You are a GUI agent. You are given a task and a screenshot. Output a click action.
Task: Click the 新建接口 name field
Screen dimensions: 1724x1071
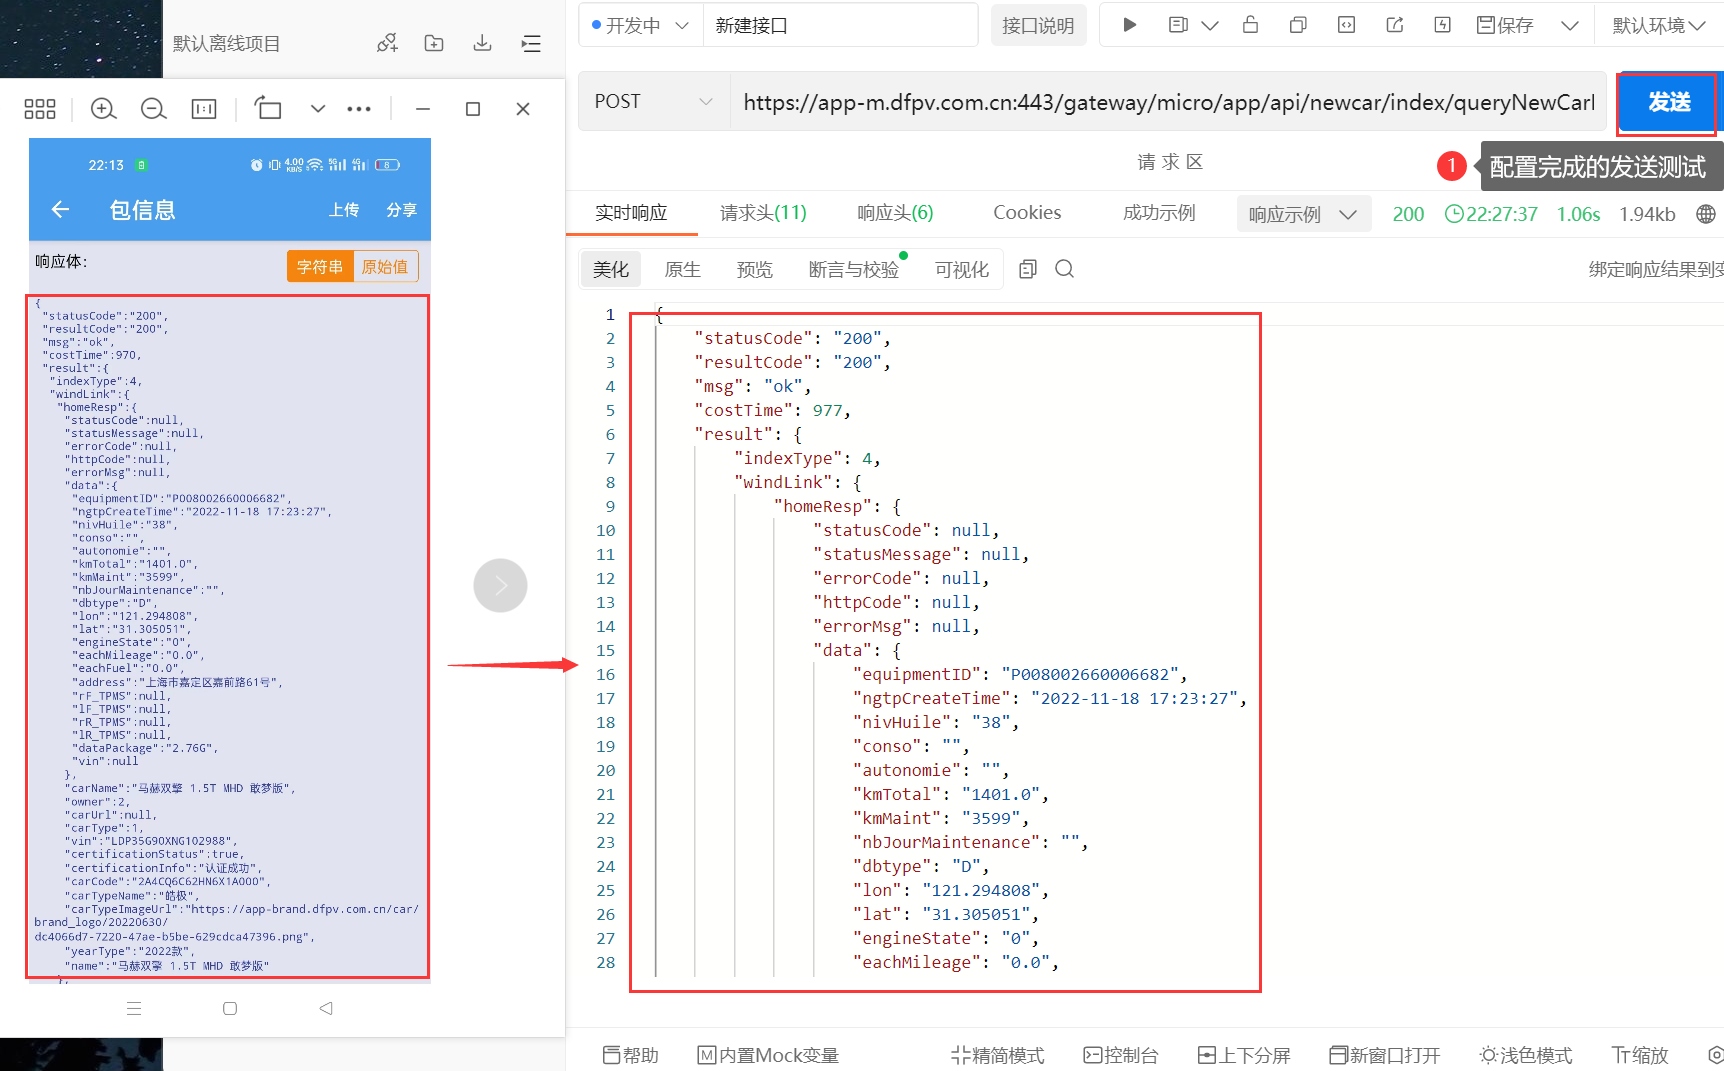(840, 25)
